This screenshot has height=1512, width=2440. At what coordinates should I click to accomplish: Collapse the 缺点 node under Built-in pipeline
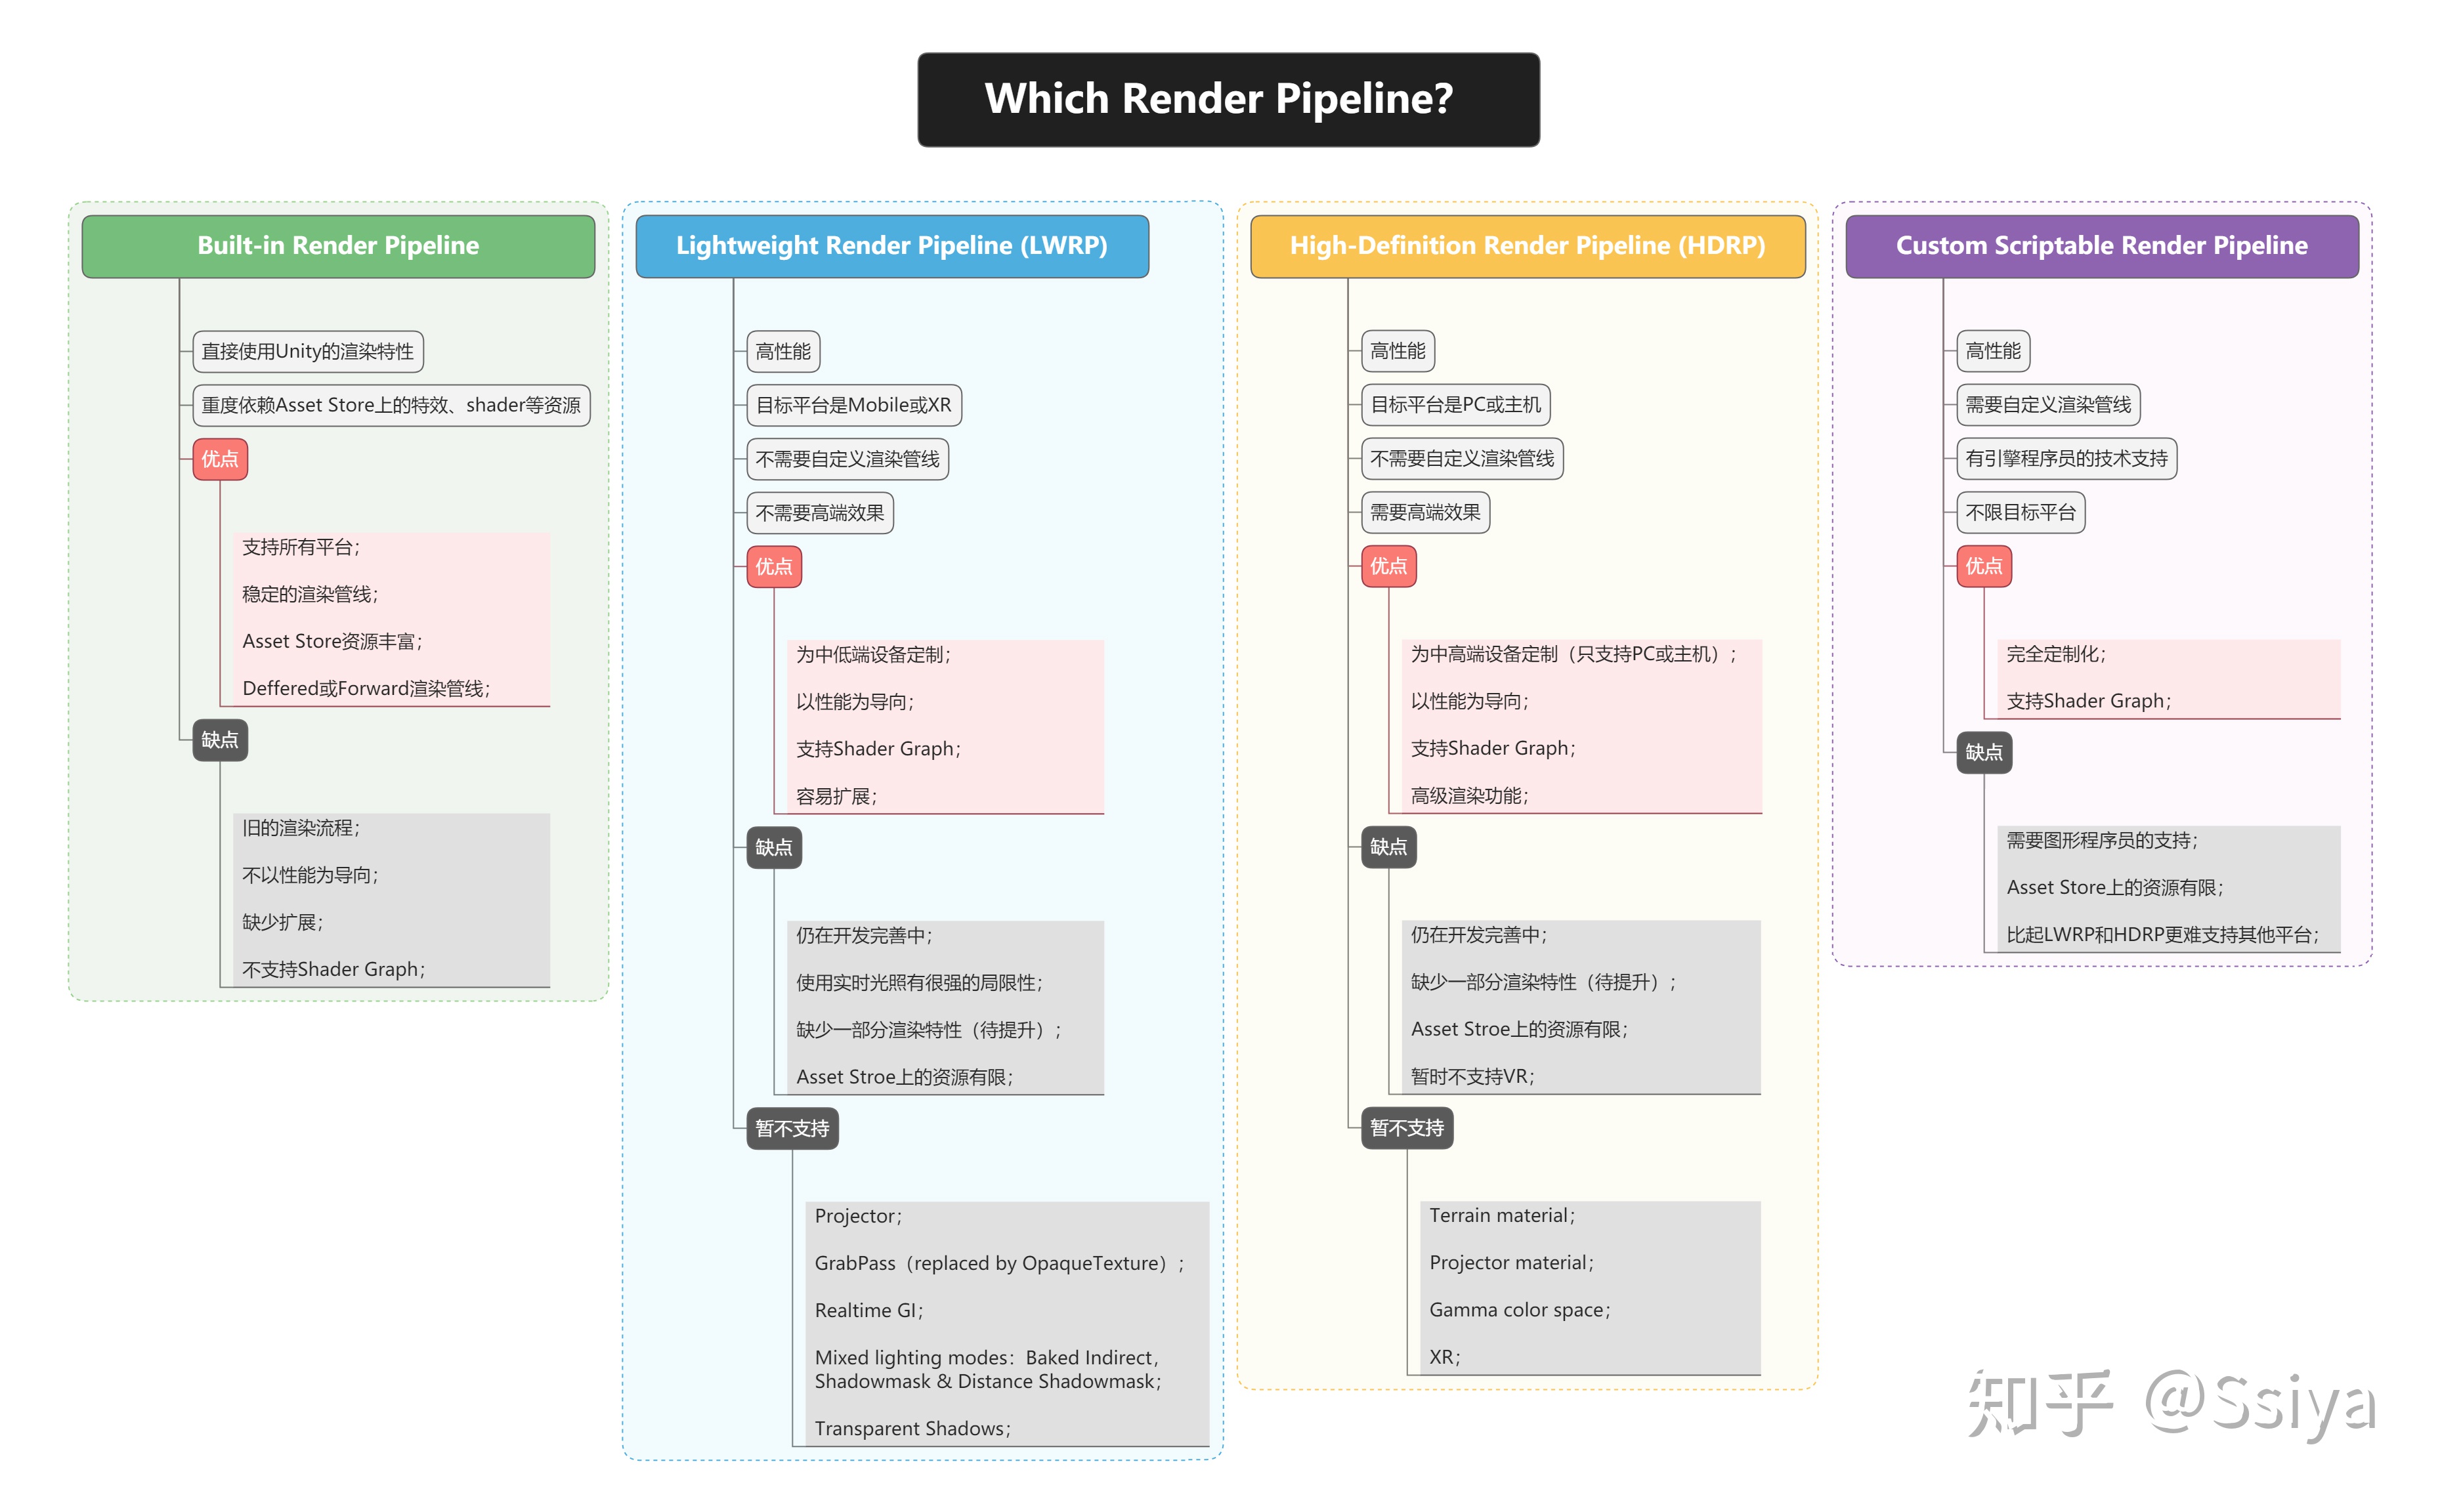219,740
